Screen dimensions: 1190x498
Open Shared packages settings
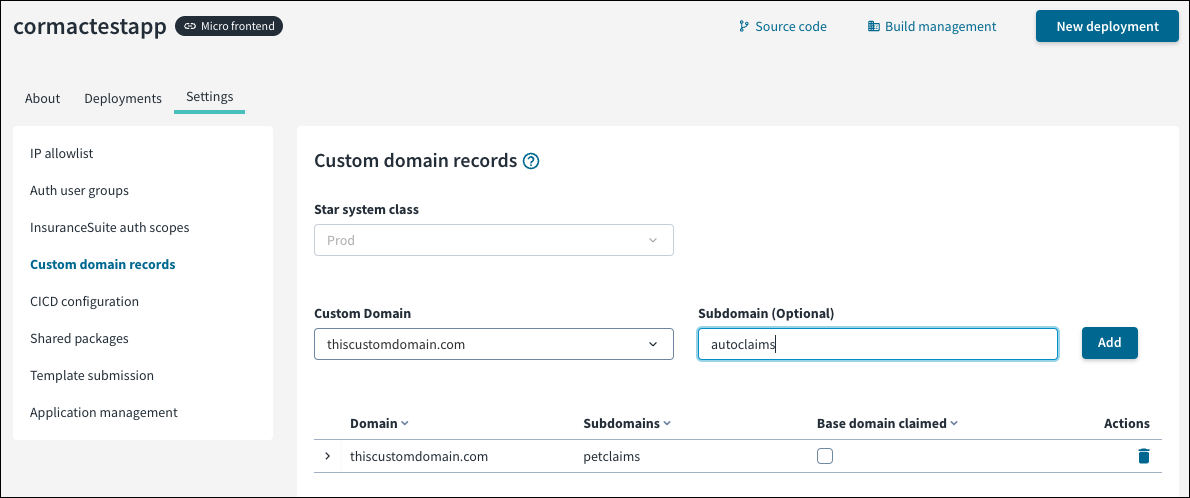pyautogui.click(x=79, y=339)
